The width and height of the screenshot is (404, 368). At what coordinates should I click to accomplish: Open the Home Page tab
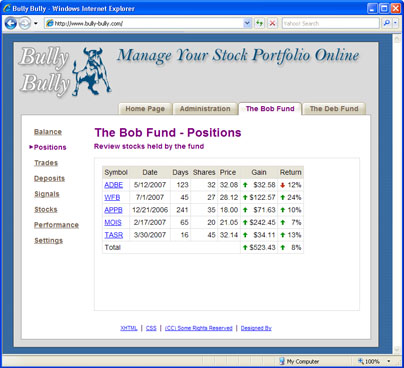coord(145,109)
